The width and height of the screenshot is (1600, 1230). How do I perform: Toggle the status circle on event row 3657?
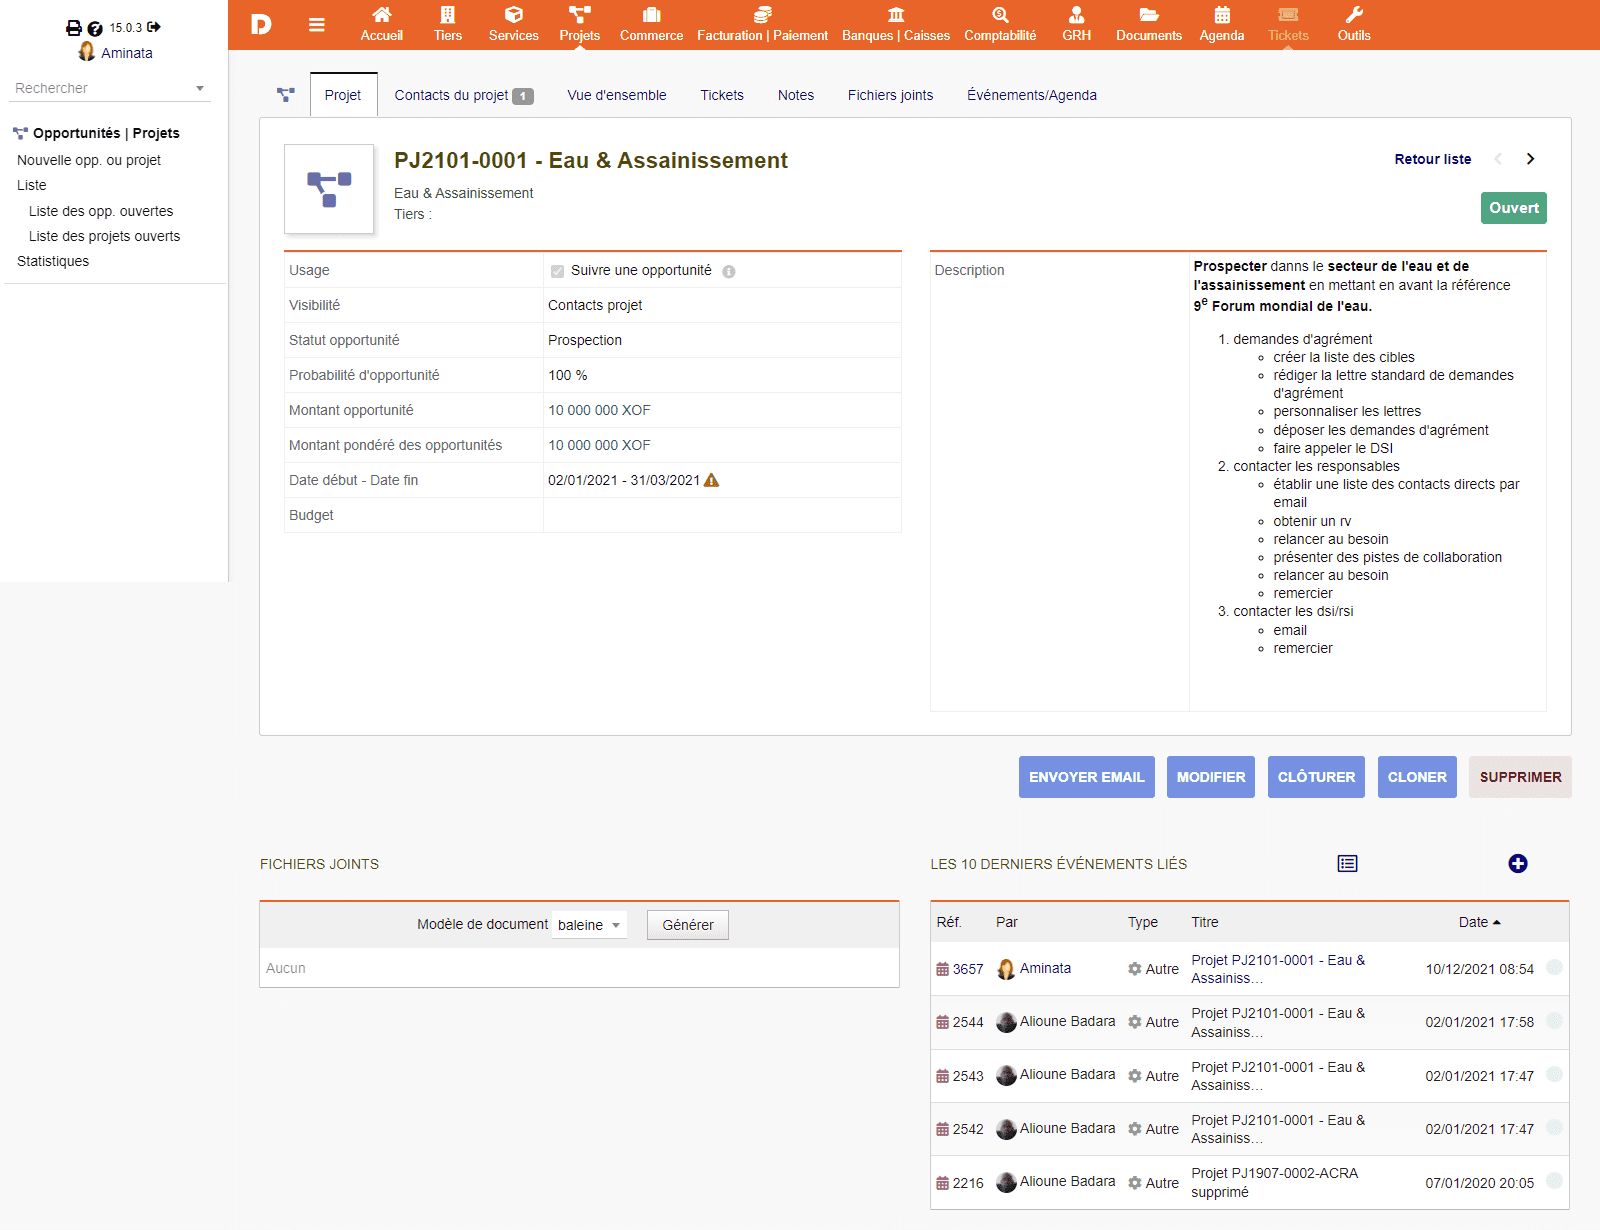pos(1555,967)
